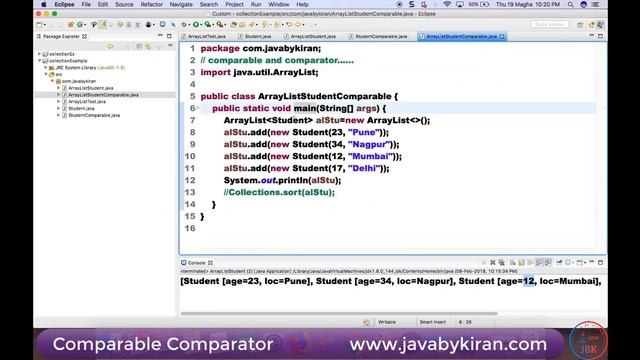This screenshot has height=360, width=640.
Task: Click Open Perspective icon near Quick Access
Action: [x=580, y=25]
